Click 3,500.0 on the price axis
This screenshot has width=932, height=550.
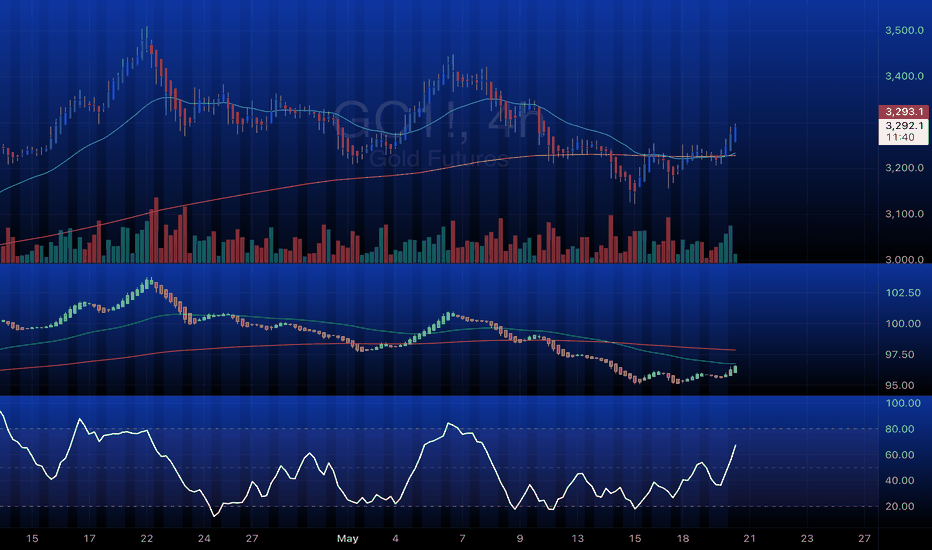click(x=904, y=30)
